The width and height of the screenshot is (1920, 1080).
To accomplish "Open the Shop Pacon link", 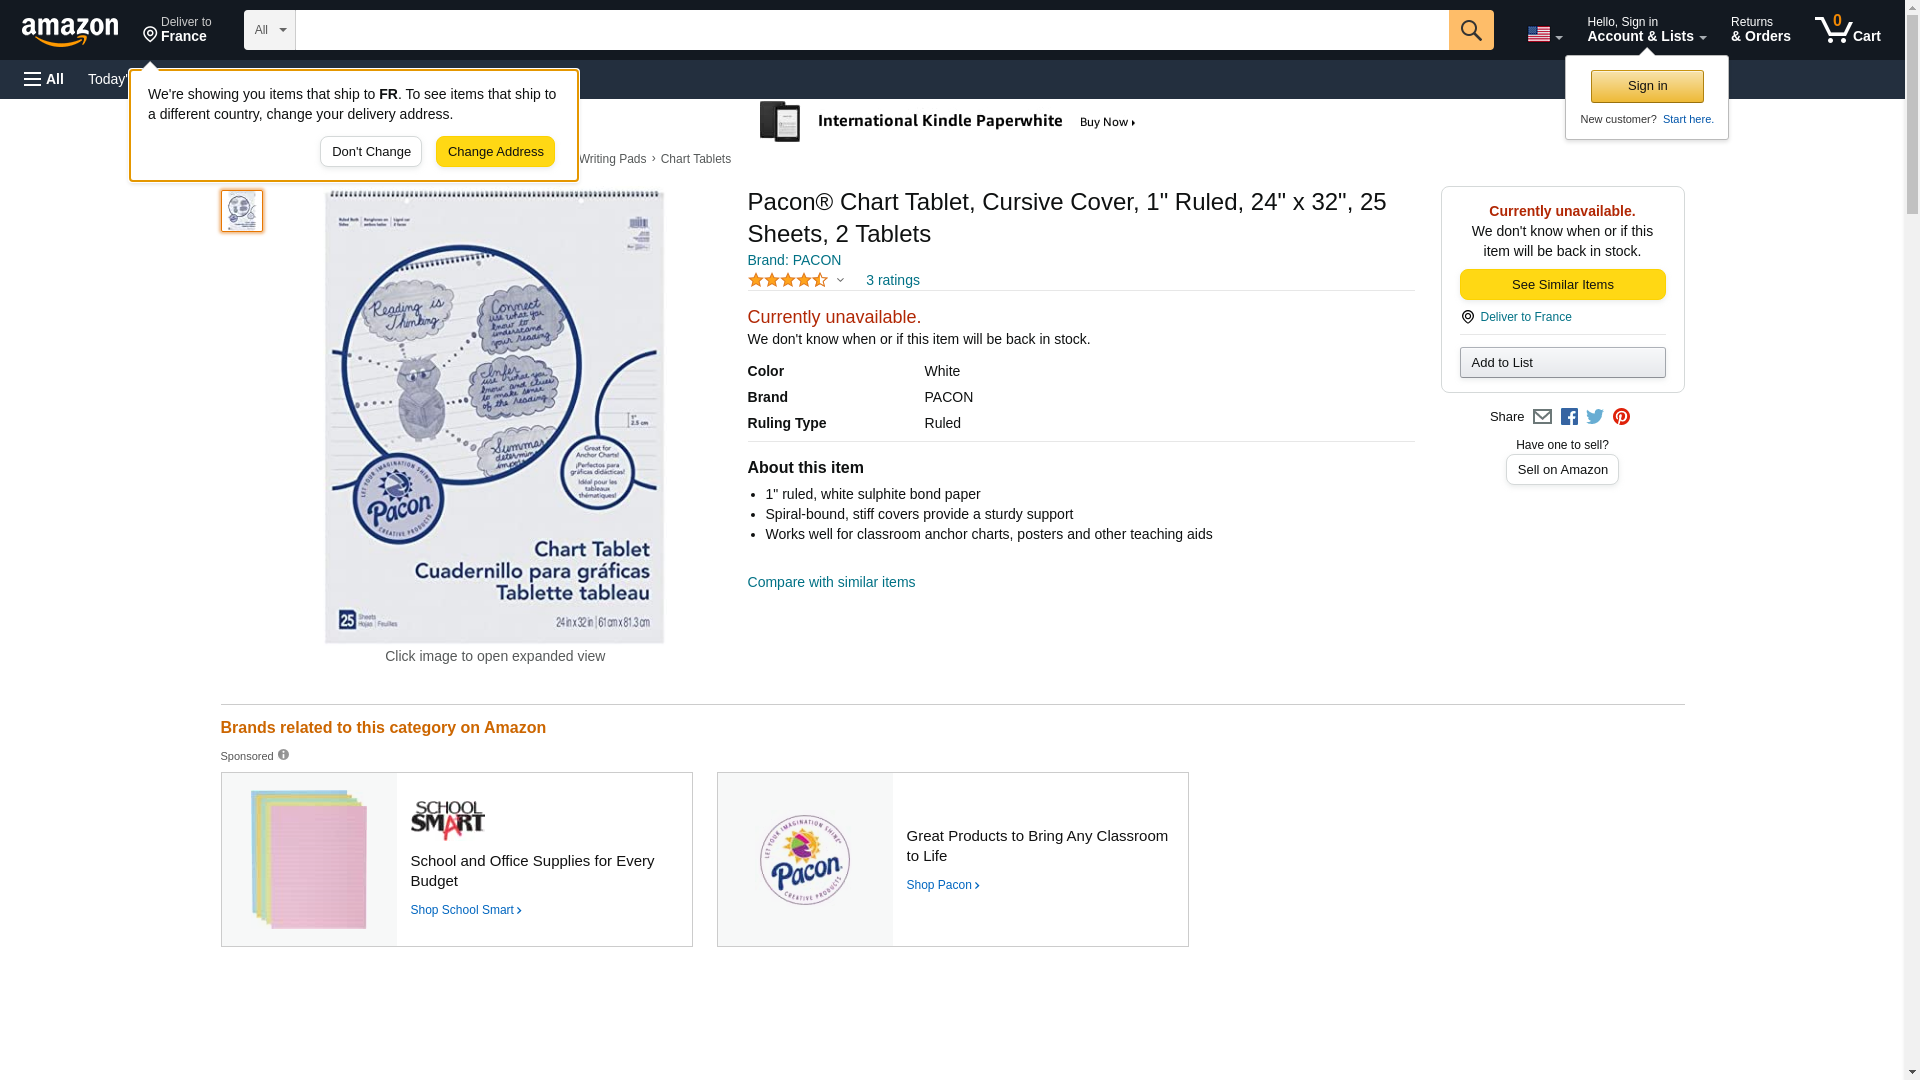I will (943, 885).
